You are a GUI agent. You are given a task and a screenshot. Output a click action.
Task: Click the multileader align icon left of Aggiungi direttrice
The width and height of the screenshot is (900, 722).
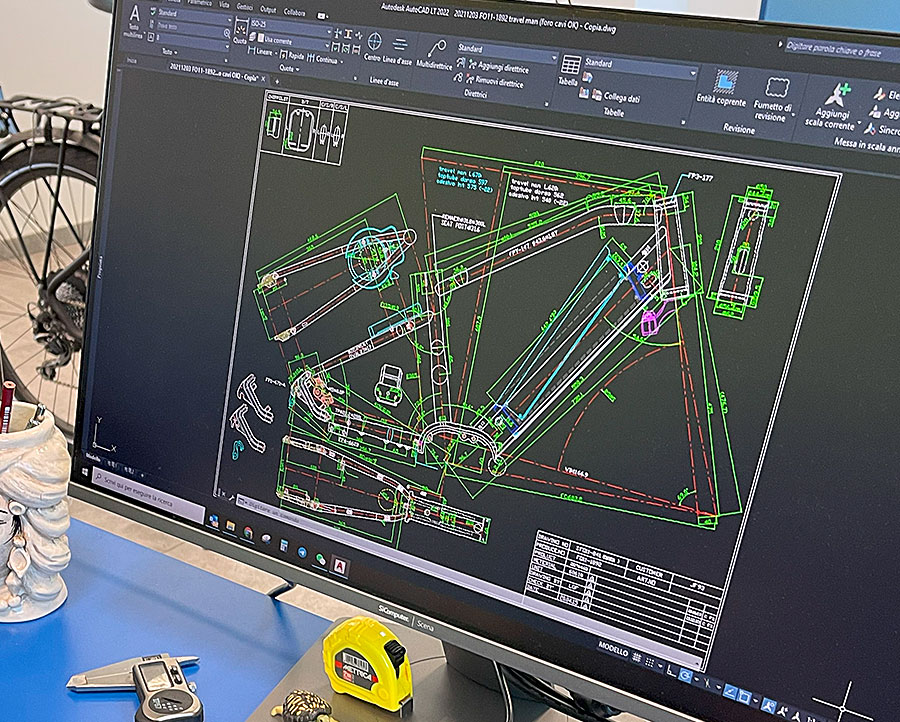point(460,63)
